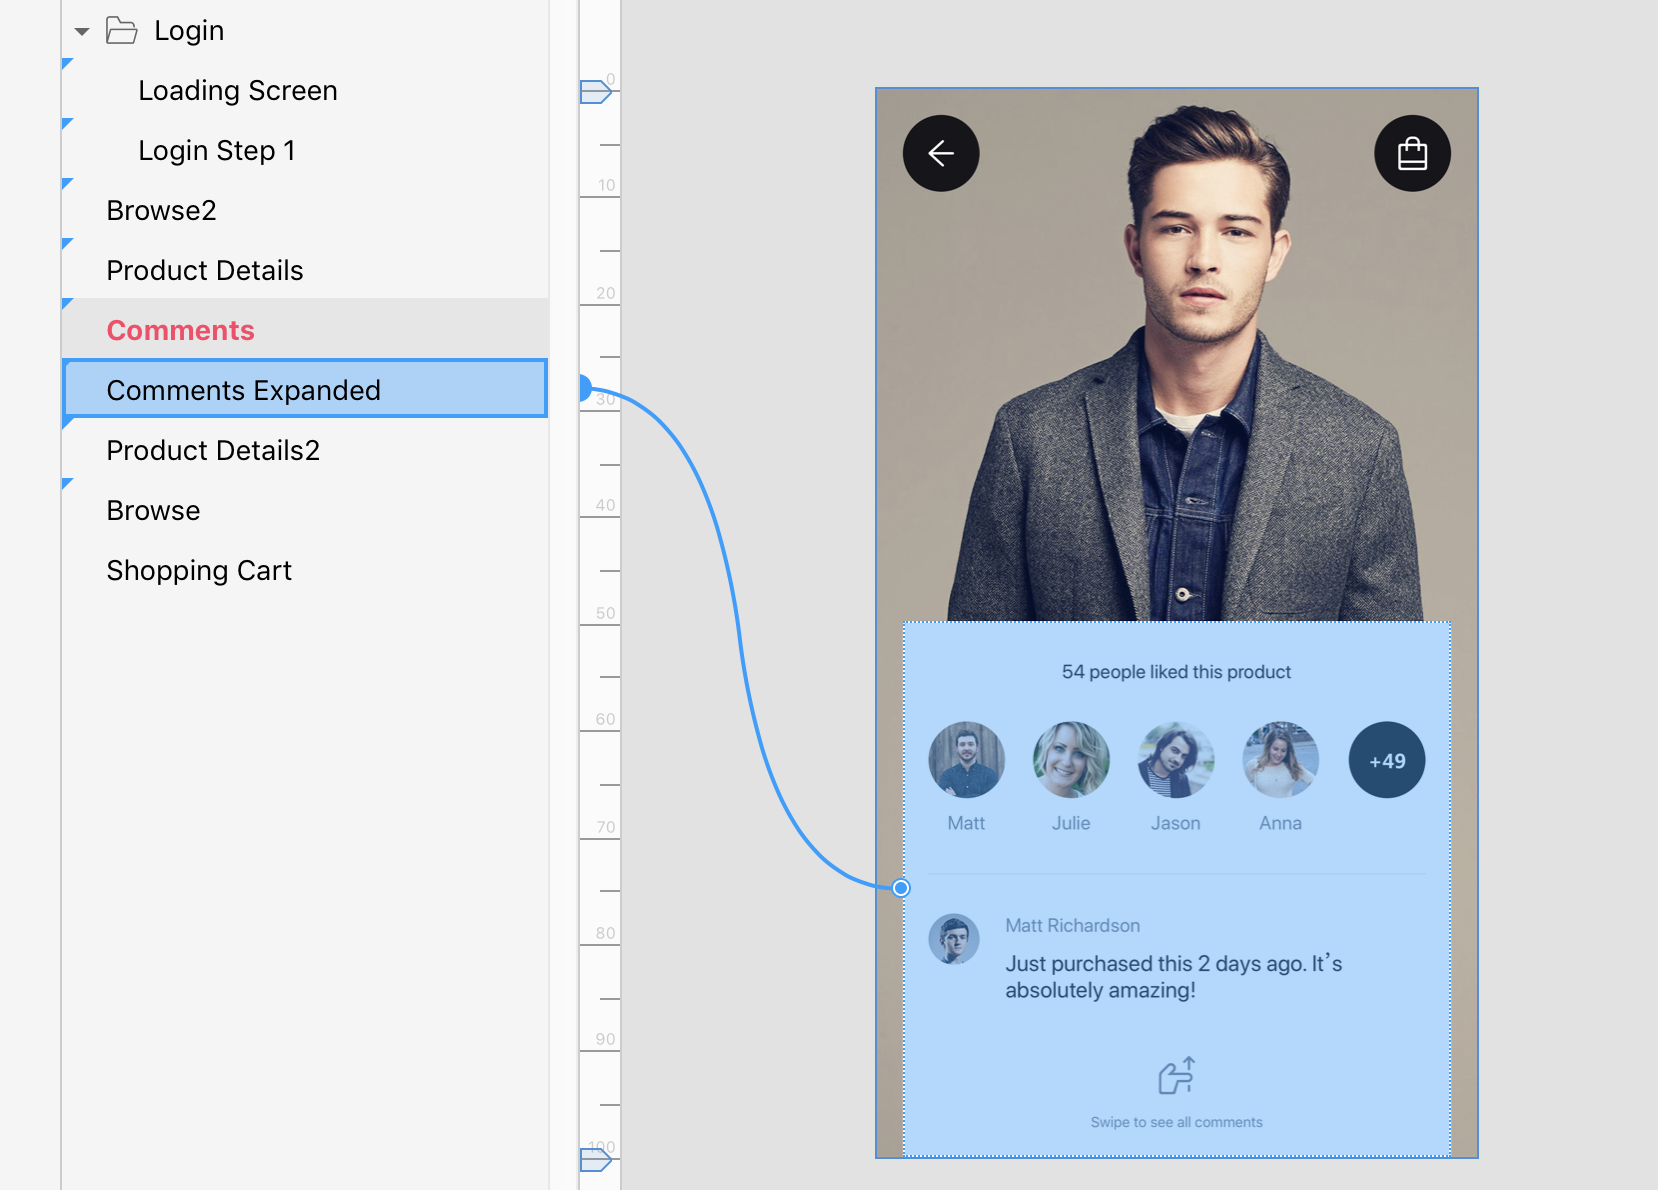The image size is (1658, 1190).
Task: Click the swipe up hand icon
Action: click(1177, 1076)
